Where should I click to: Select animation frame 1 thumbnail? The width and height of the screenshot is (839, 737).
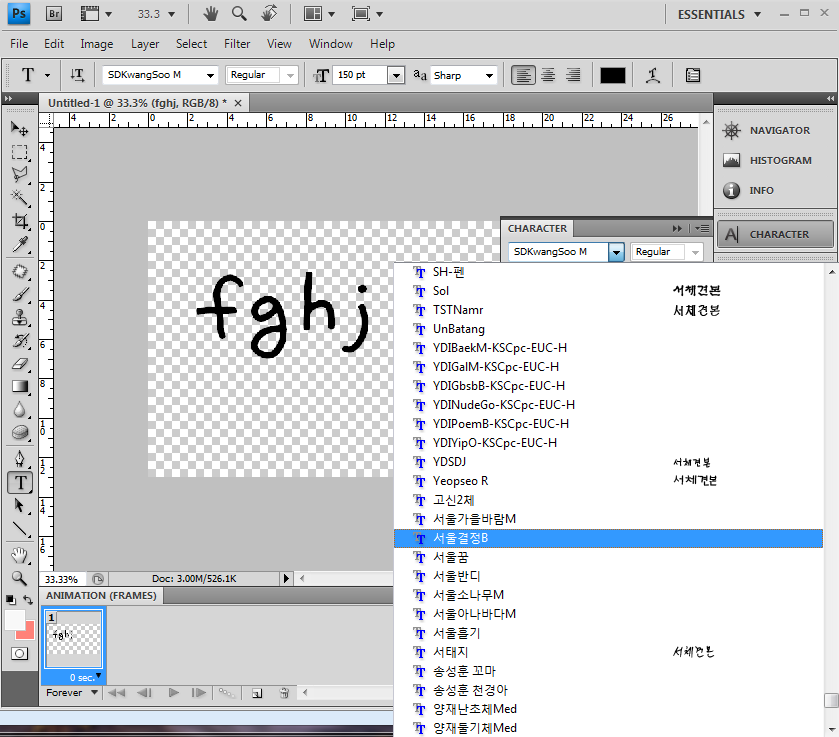pos(73,639)
